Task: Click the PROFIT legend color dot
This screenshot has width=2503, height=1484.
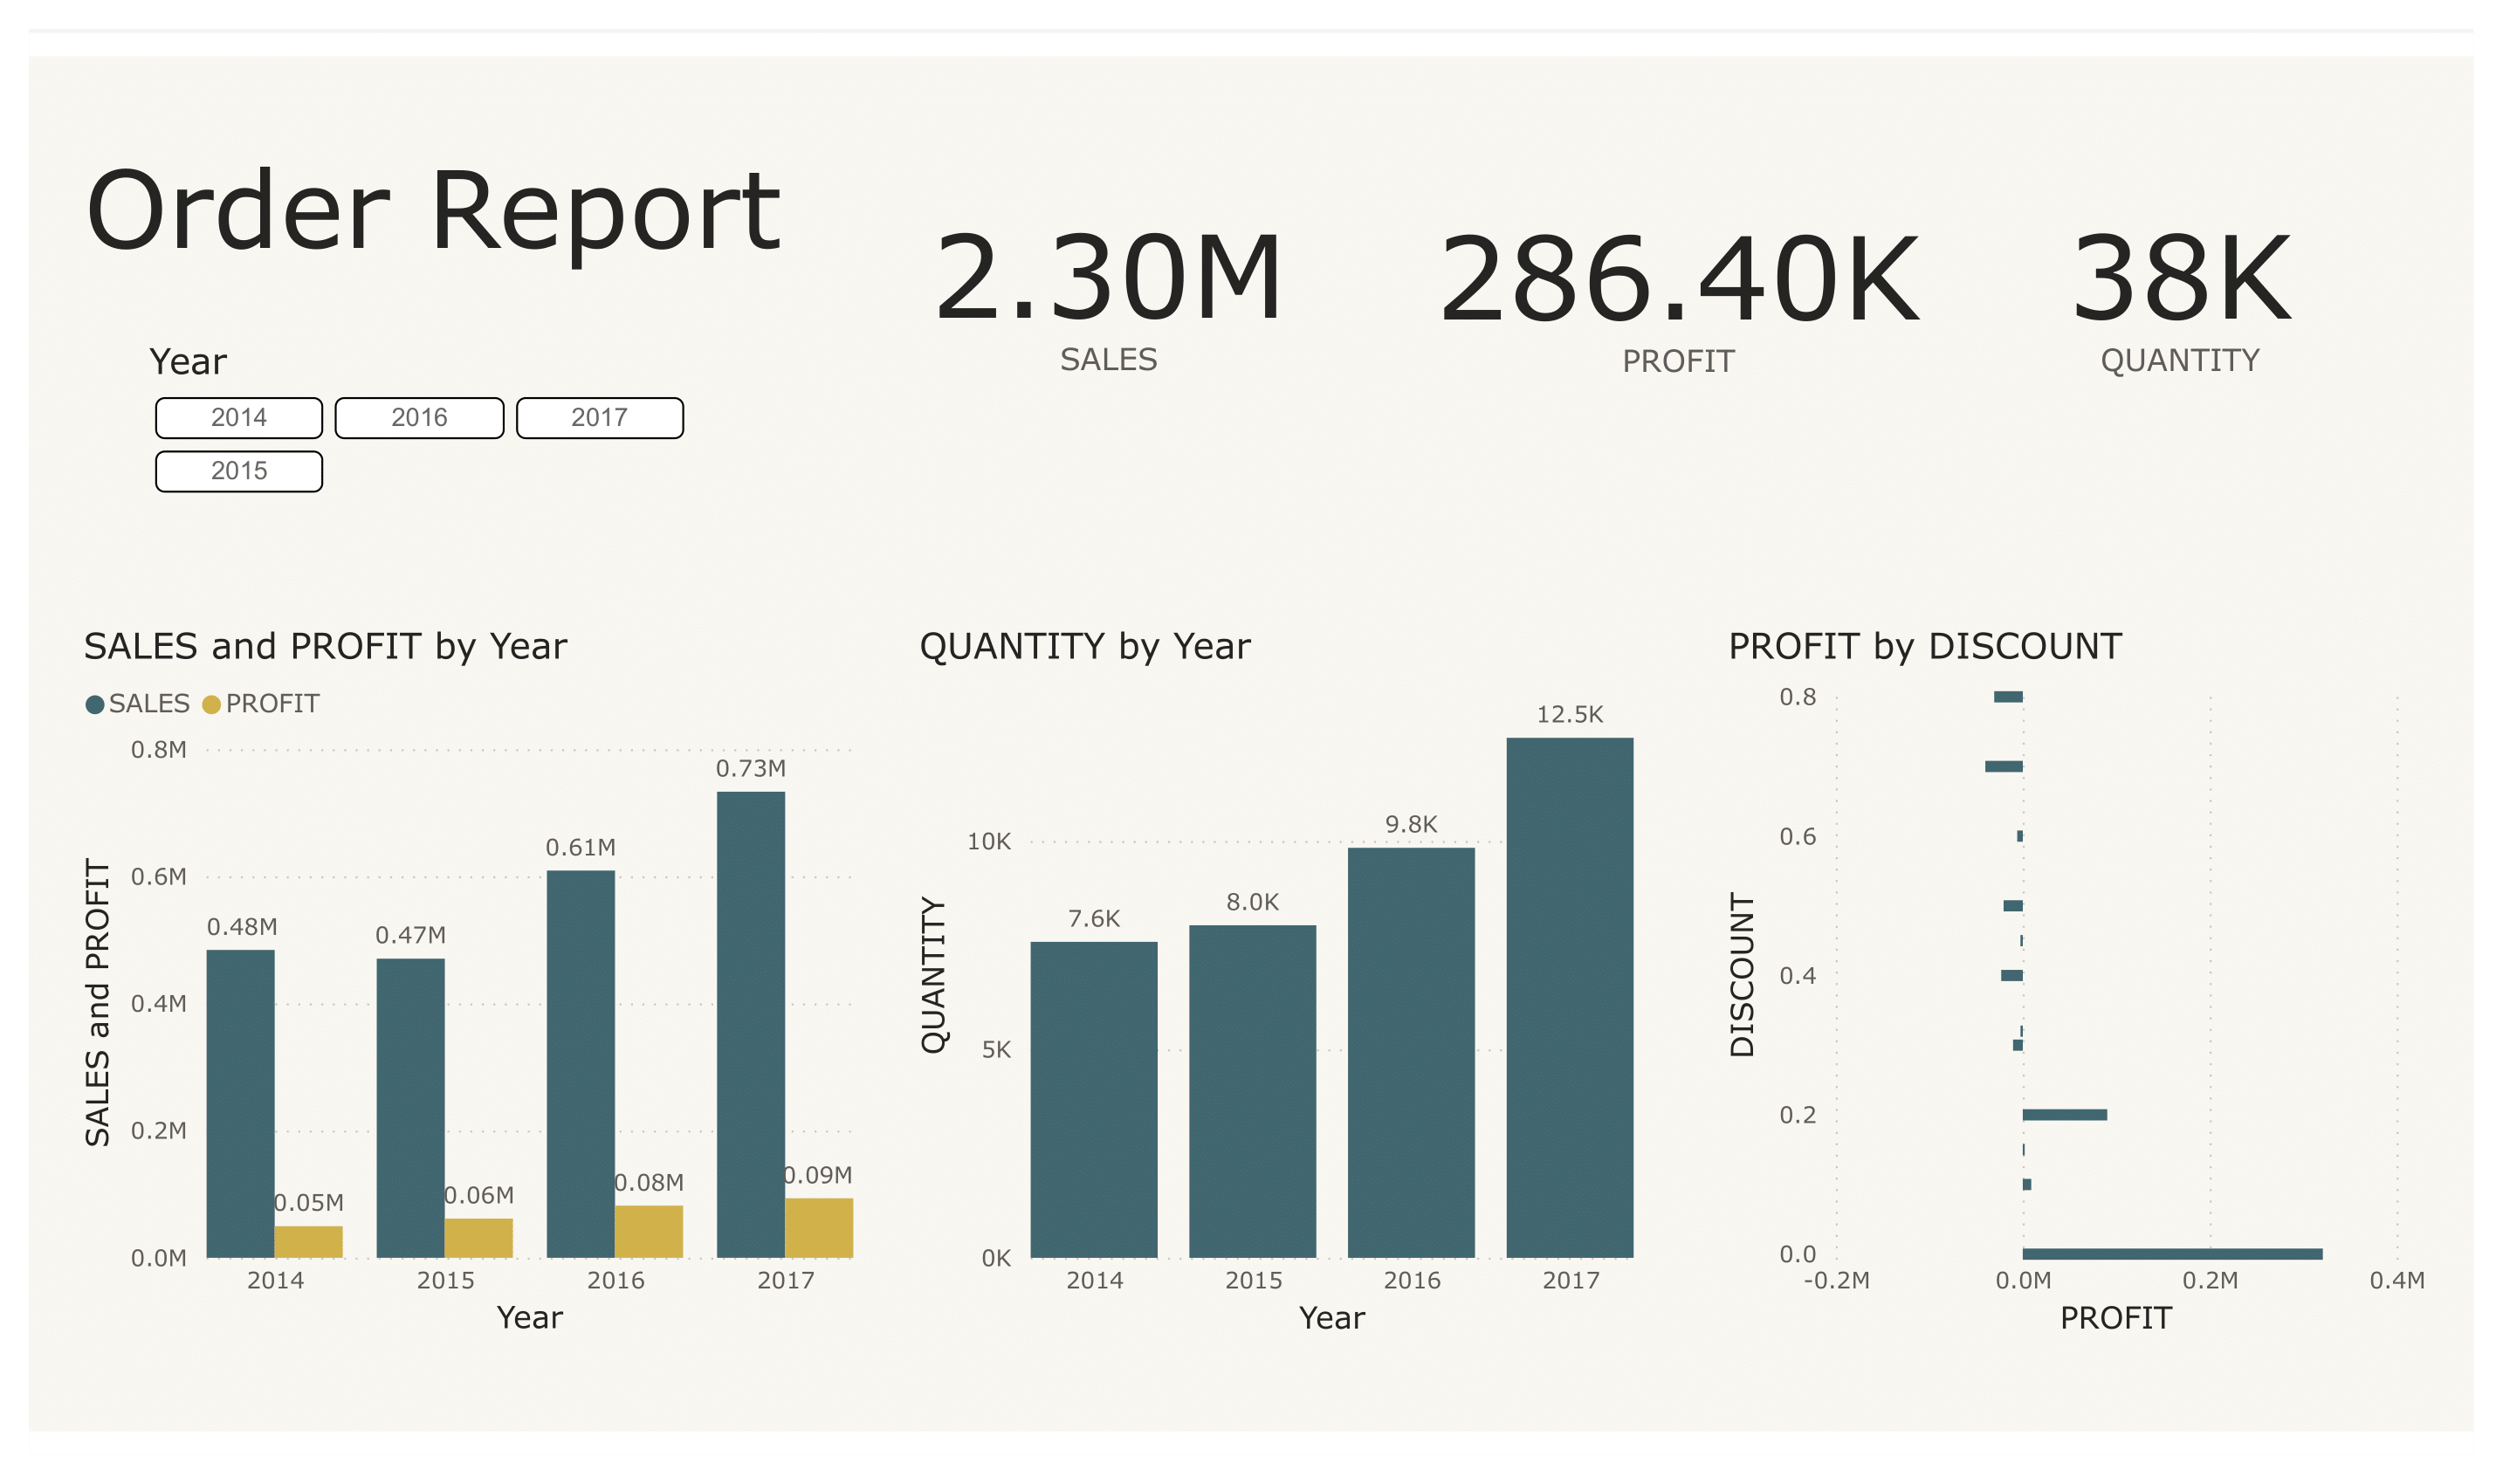Action: pyautogui.click(x=211, y=705)
